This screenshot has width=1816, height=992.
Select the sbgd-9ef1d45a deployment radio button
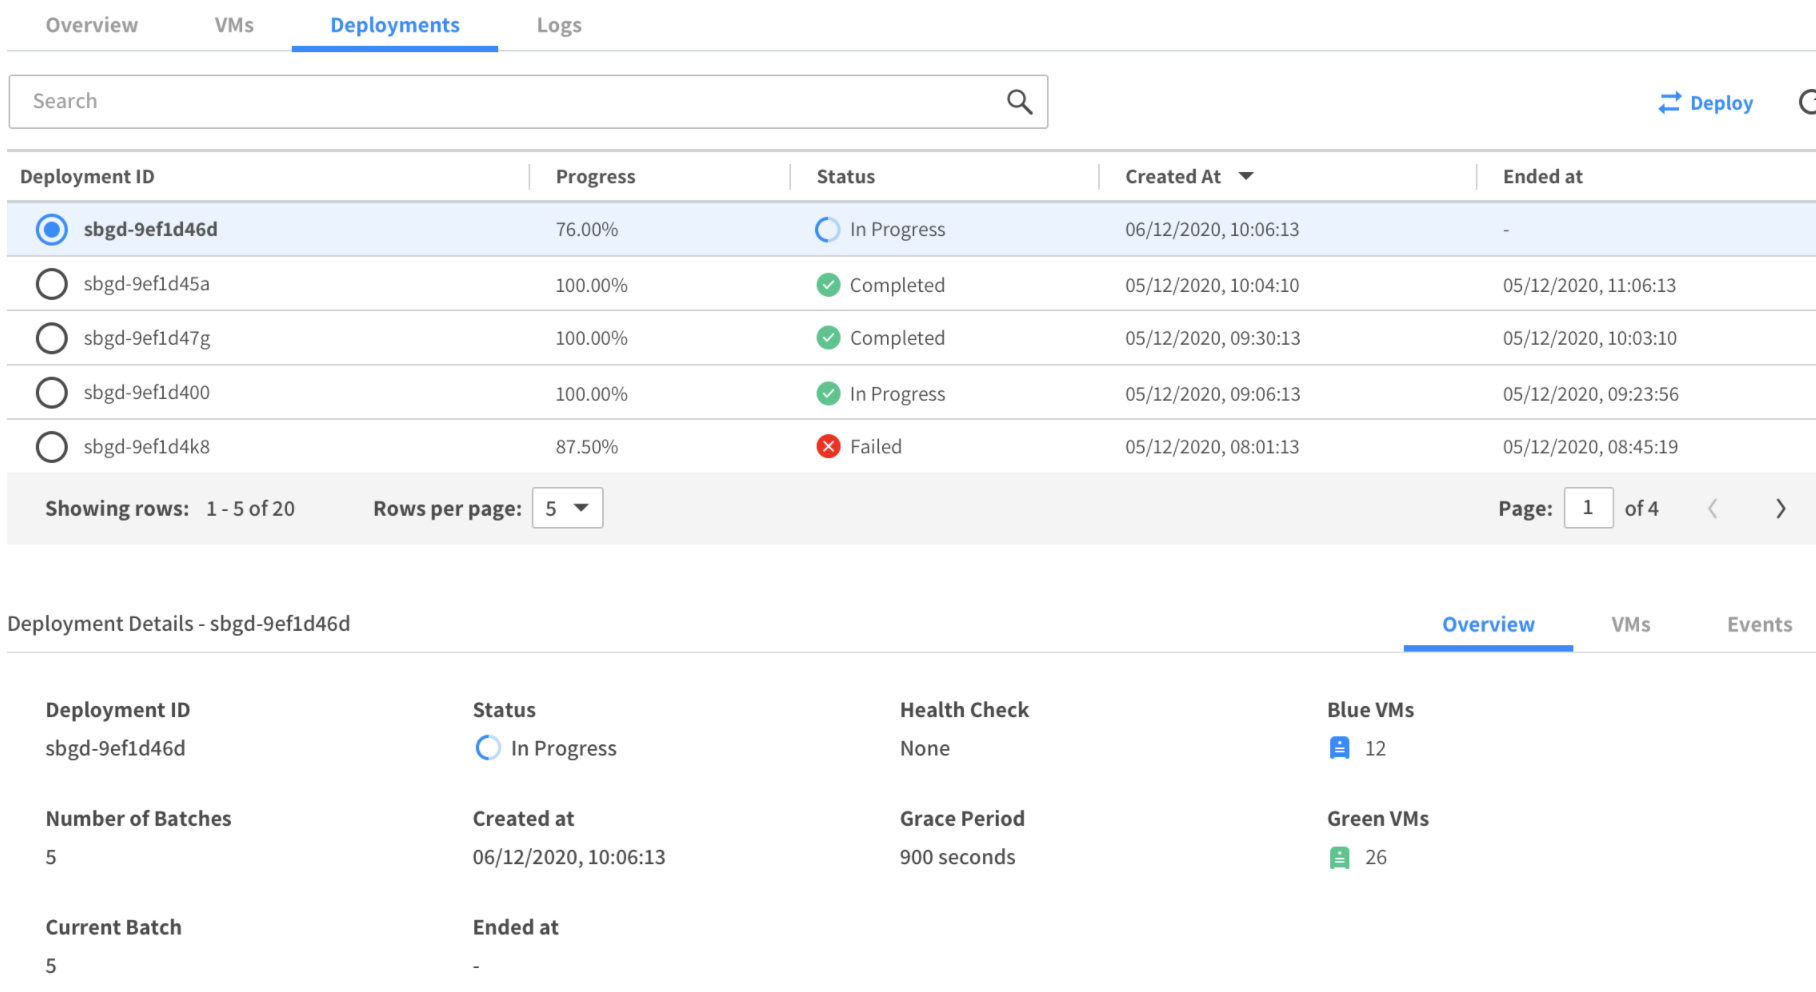point(51,284)
